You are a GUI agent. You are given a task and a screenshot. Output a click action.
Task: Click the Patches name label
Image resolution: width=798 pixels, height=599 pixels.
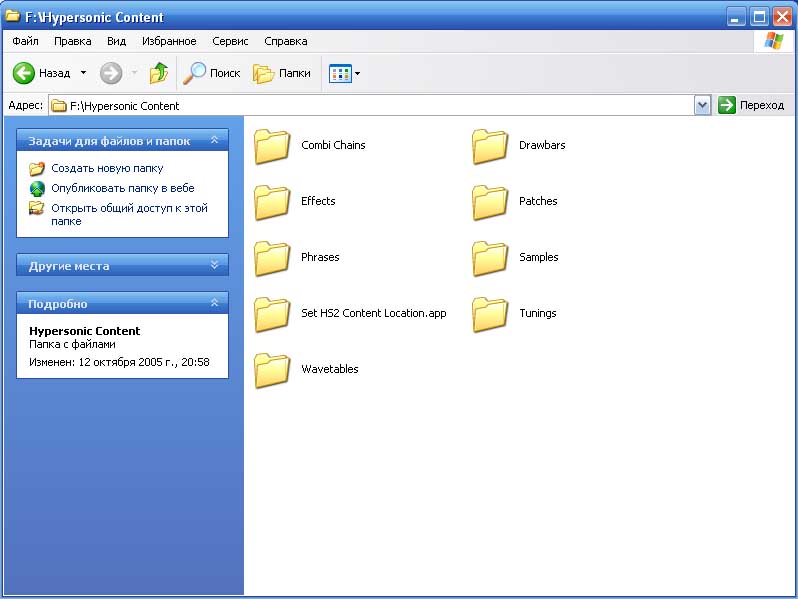click(538, 201)
